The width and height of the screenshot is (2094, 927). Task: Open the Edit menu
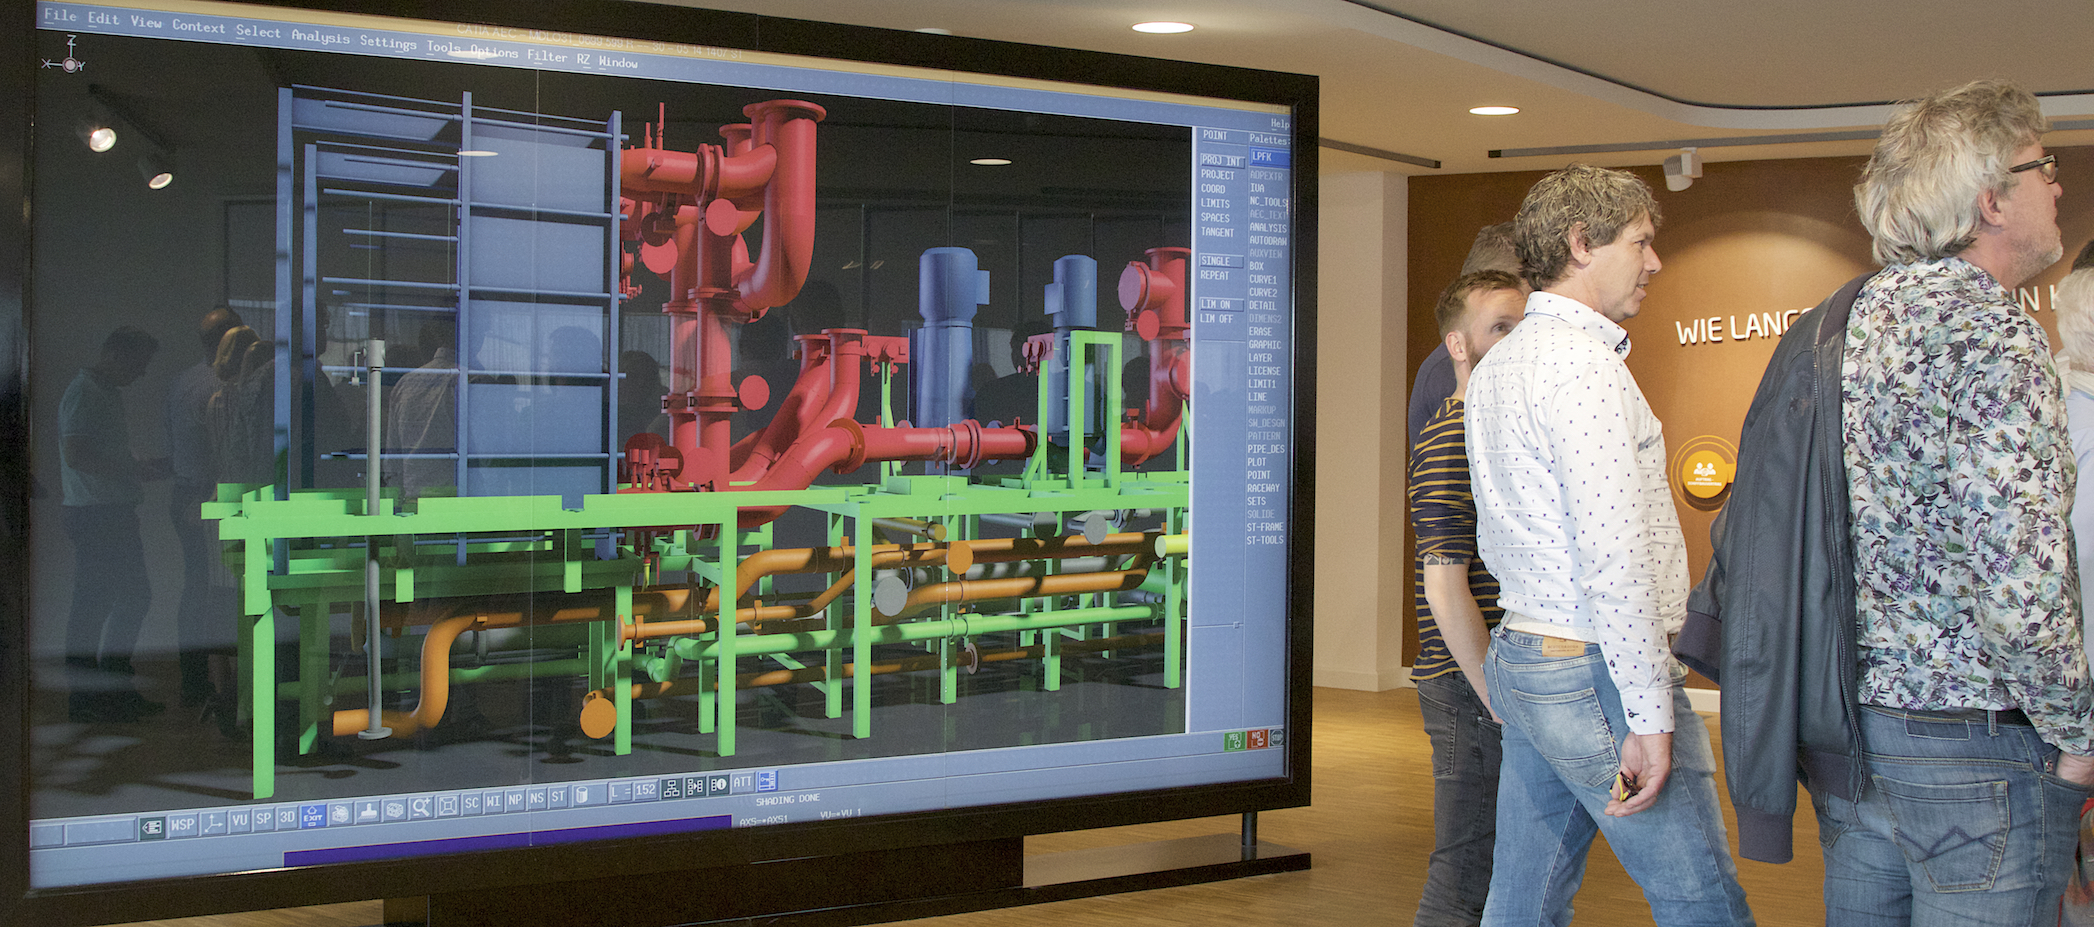click(x=104, y=19)
